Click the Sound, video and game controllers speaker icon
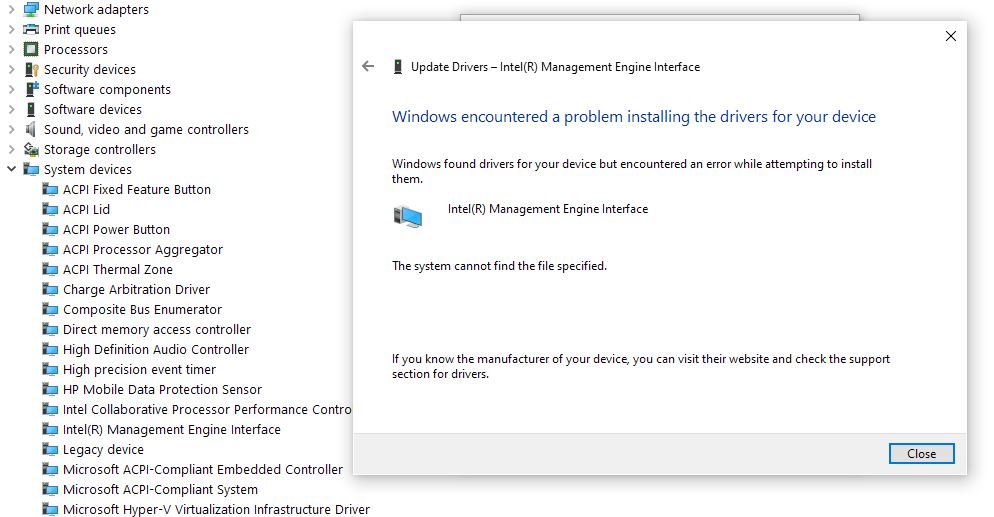The image size is (994, 517). [x=31, y=129]
